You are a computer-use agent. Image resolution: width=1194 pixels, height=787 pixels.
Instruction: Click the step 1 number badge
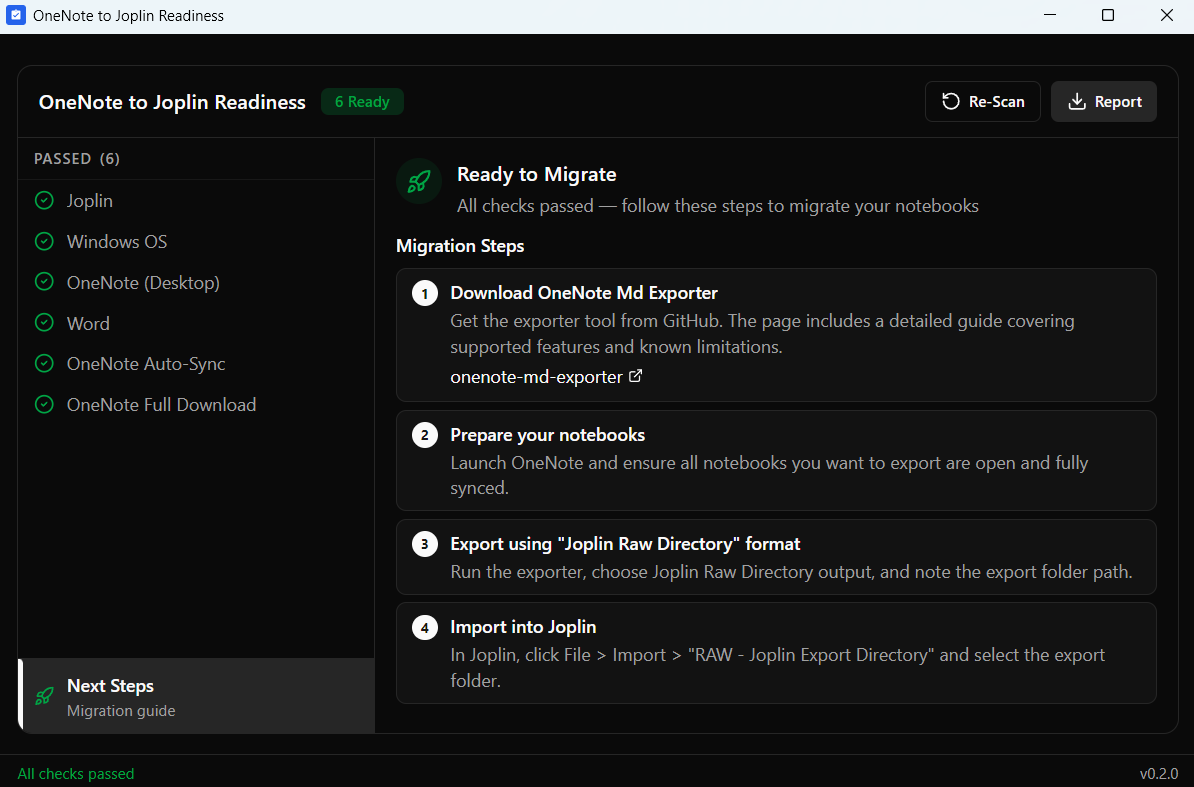(425, 294)
